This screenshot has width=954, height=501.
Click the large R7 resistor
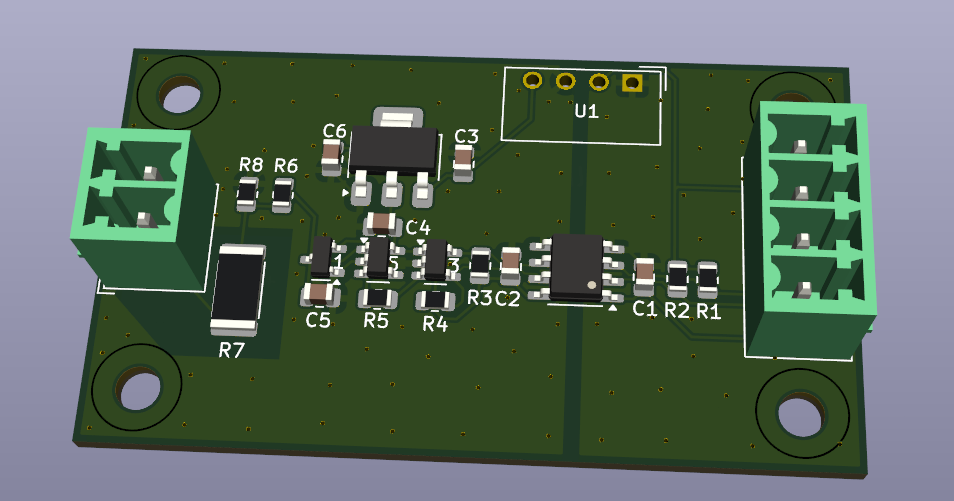(x=239, y=289)
